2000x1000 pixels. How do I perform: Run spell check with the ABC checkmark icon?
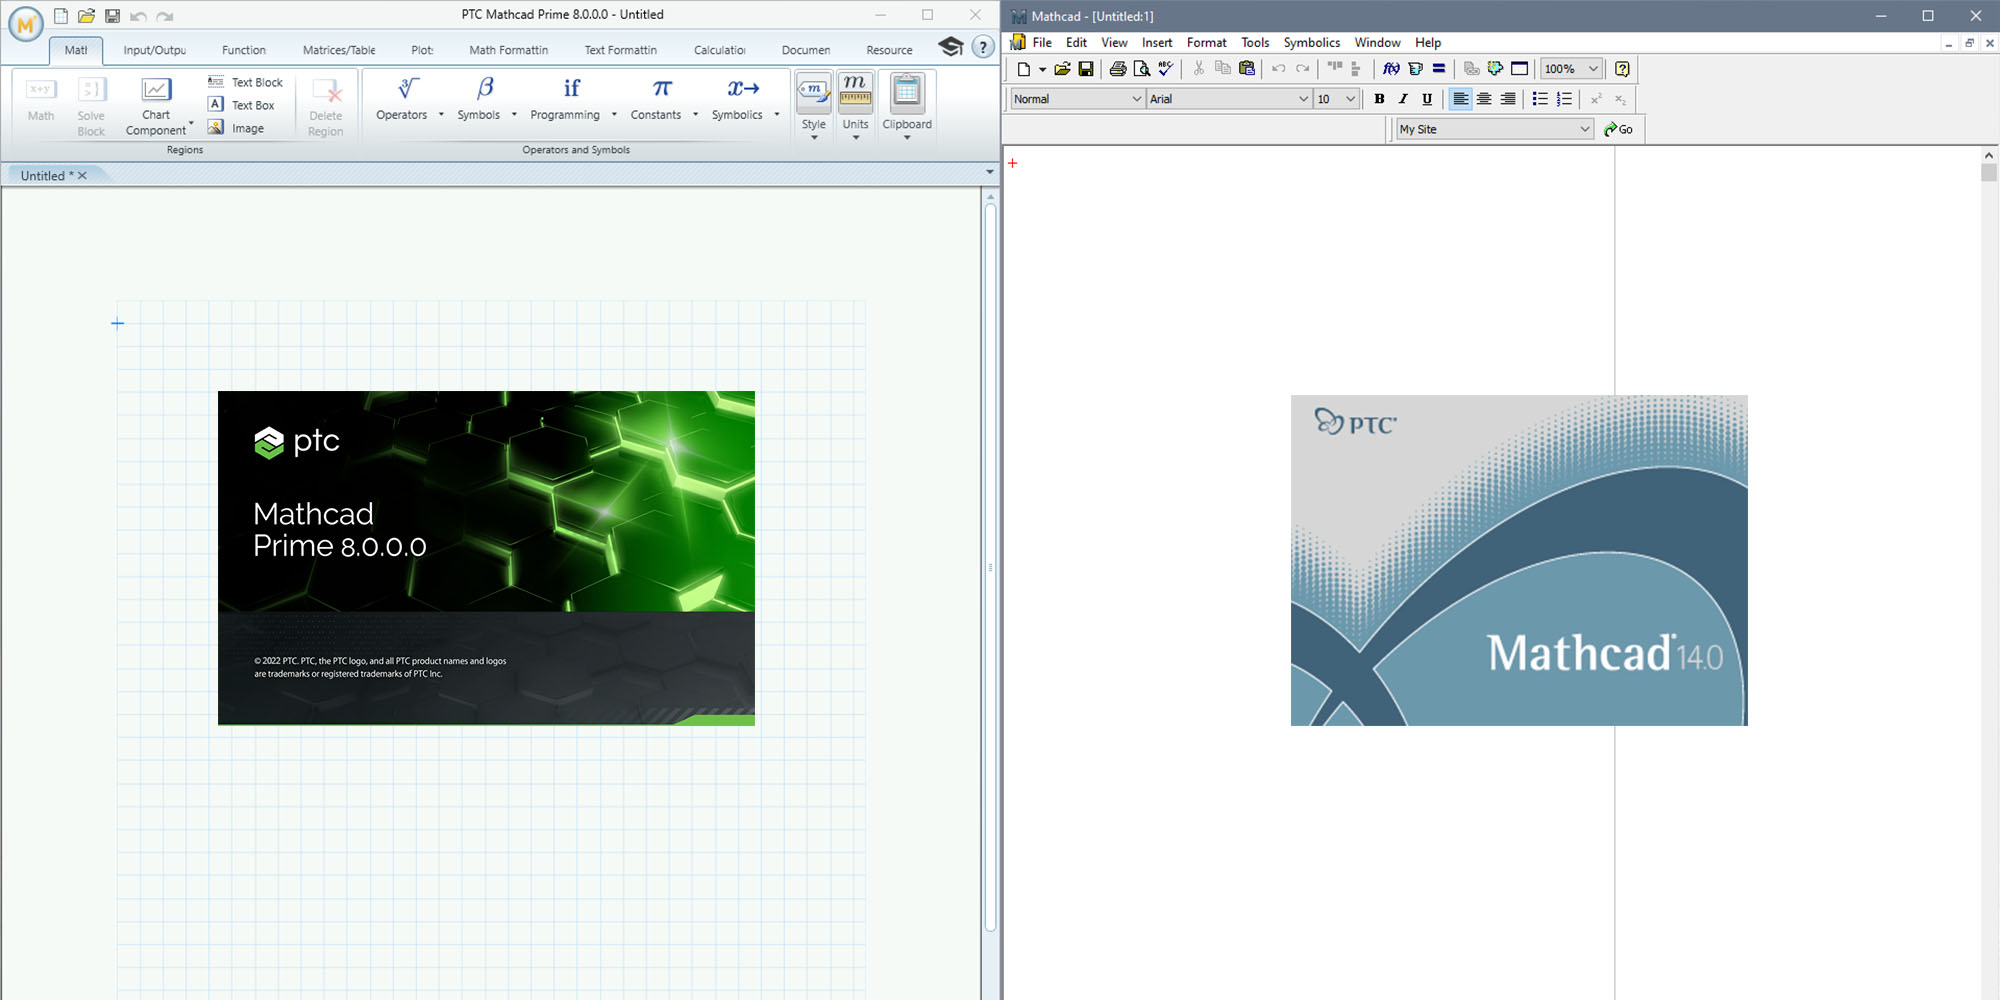coord(1165,69)
